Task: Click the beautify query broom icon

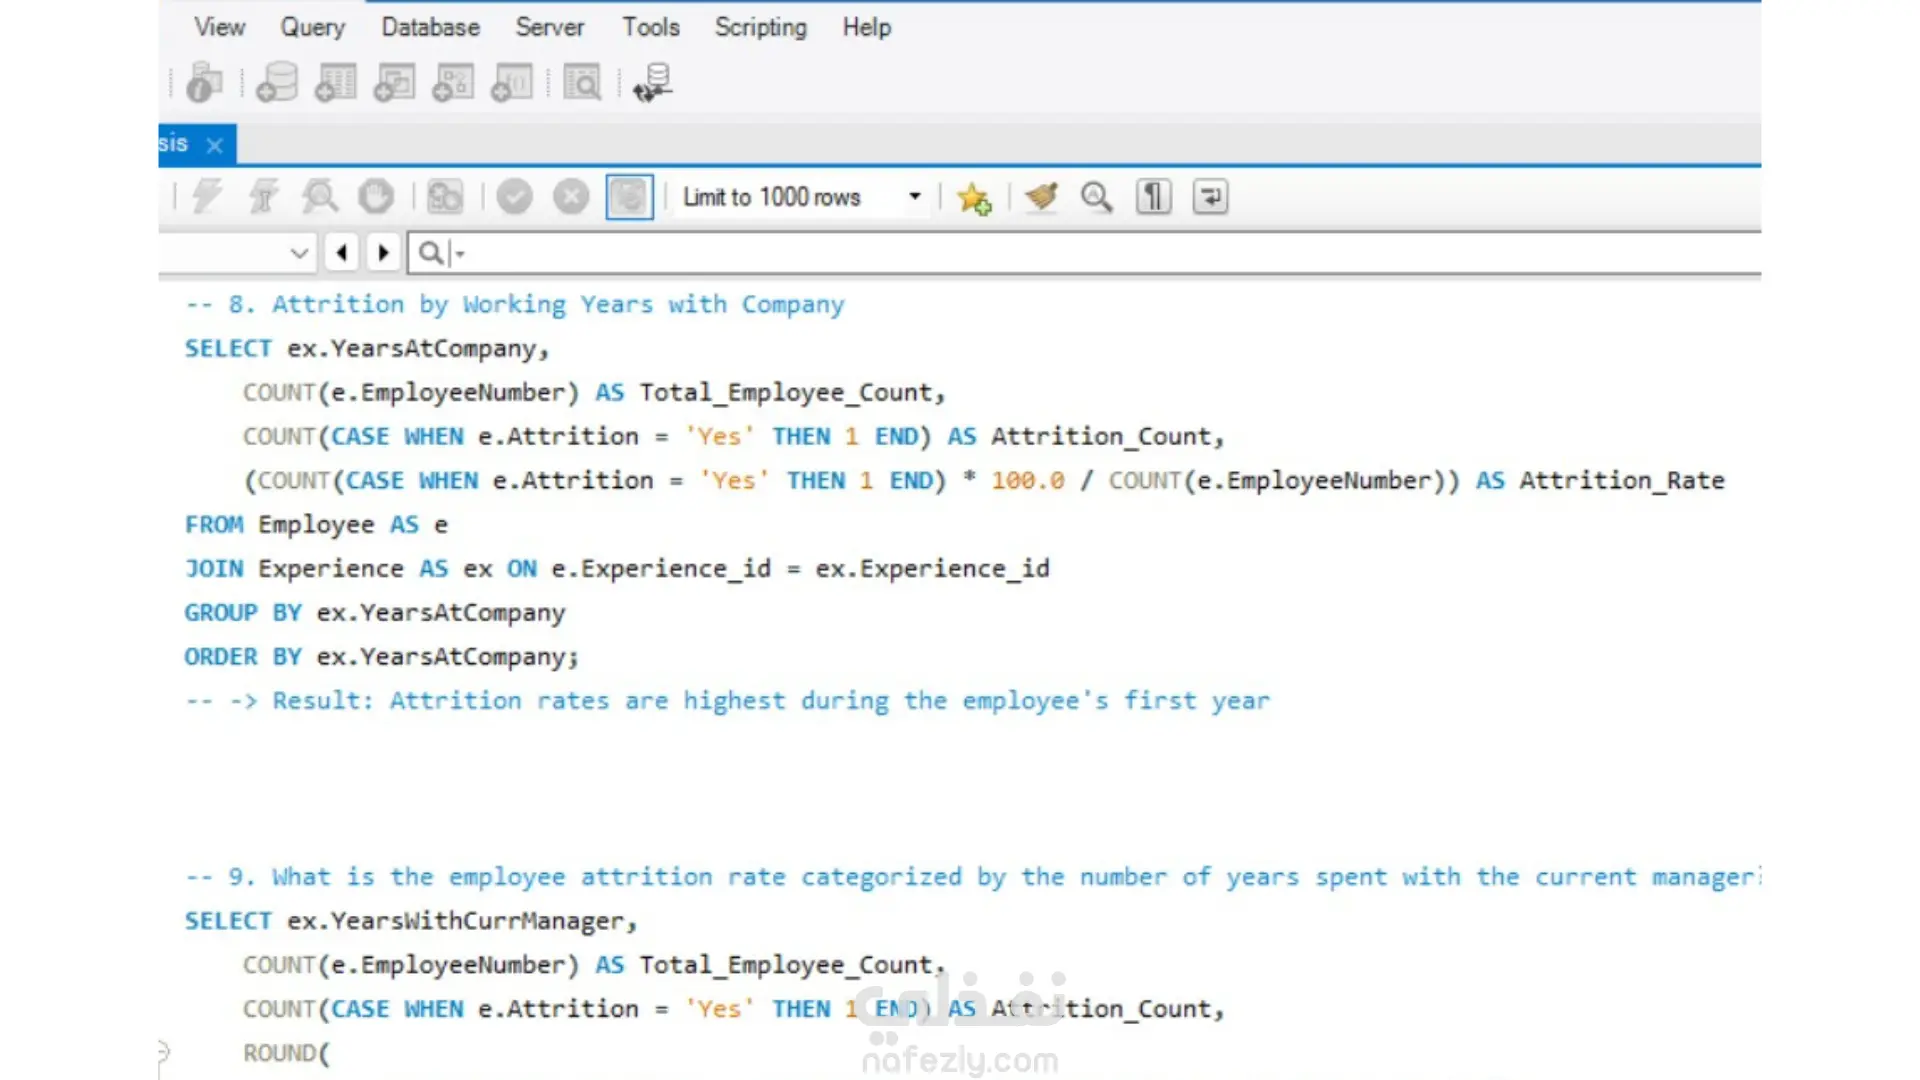Action: (x=1041, y=197)
